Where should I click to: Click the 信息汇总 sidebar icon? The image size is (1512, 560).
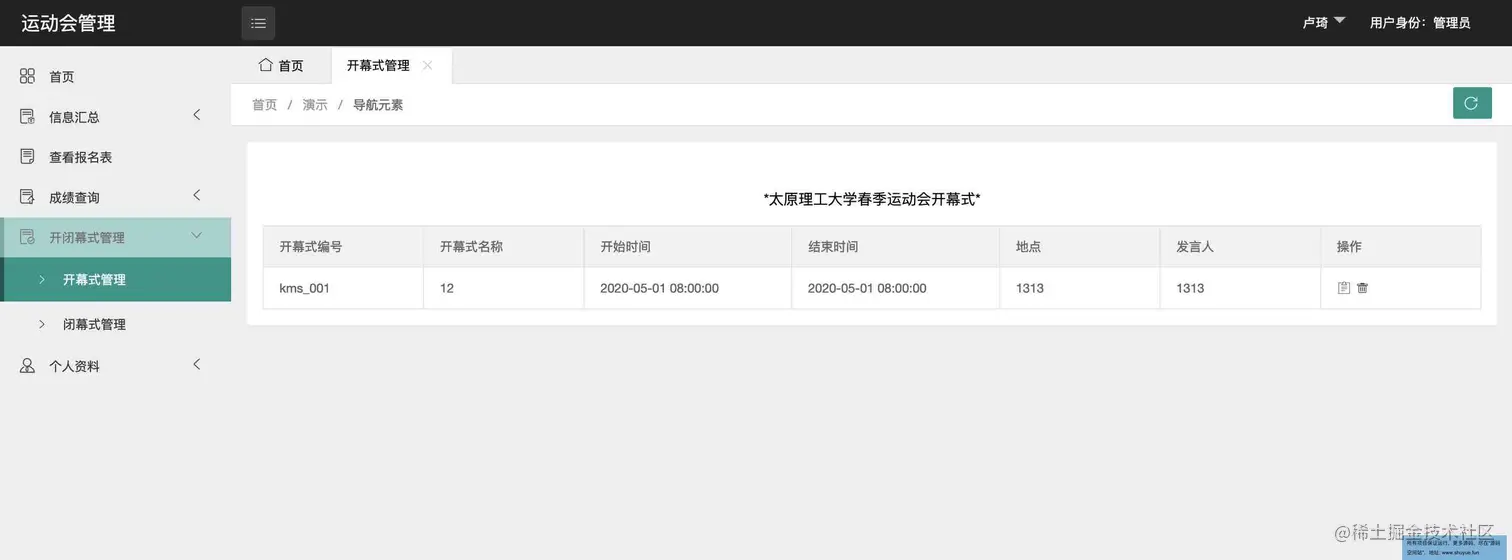click(28, 117)
